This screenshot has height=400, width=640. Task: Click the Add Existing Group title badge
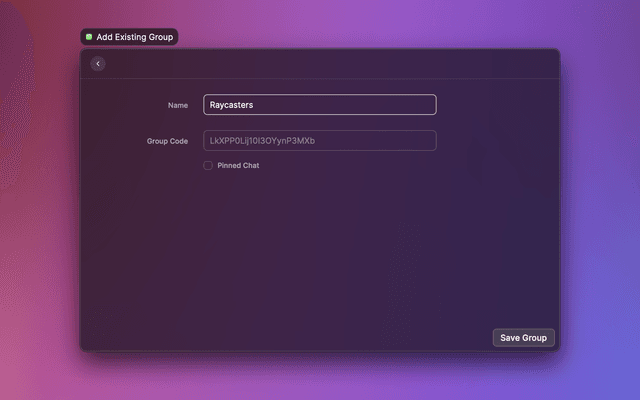coord(134,37)
